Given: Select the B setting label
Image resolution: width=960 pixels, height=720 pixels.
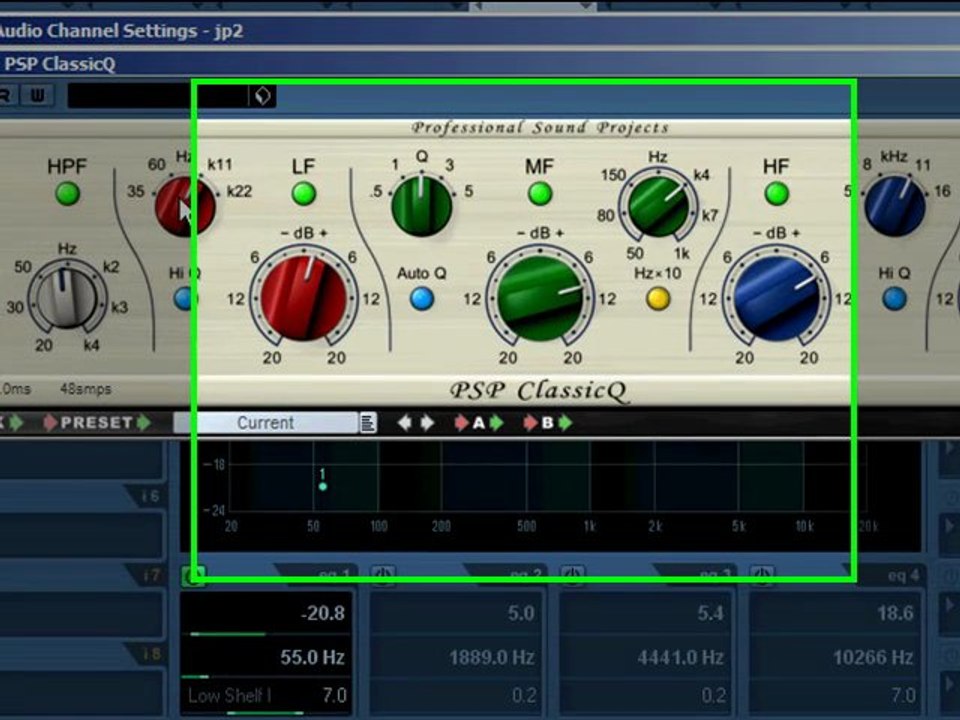Looking at the screenshot, I should pos(548,422).
